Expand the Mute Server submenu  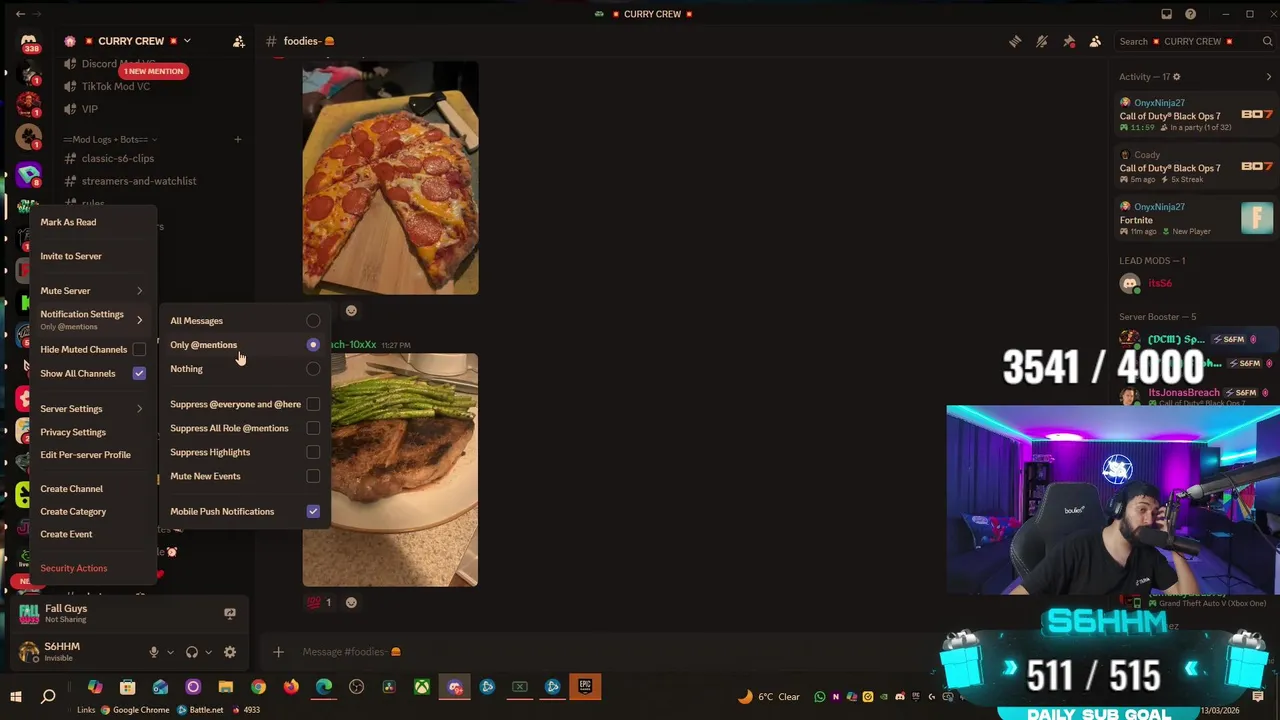(92, 291)
